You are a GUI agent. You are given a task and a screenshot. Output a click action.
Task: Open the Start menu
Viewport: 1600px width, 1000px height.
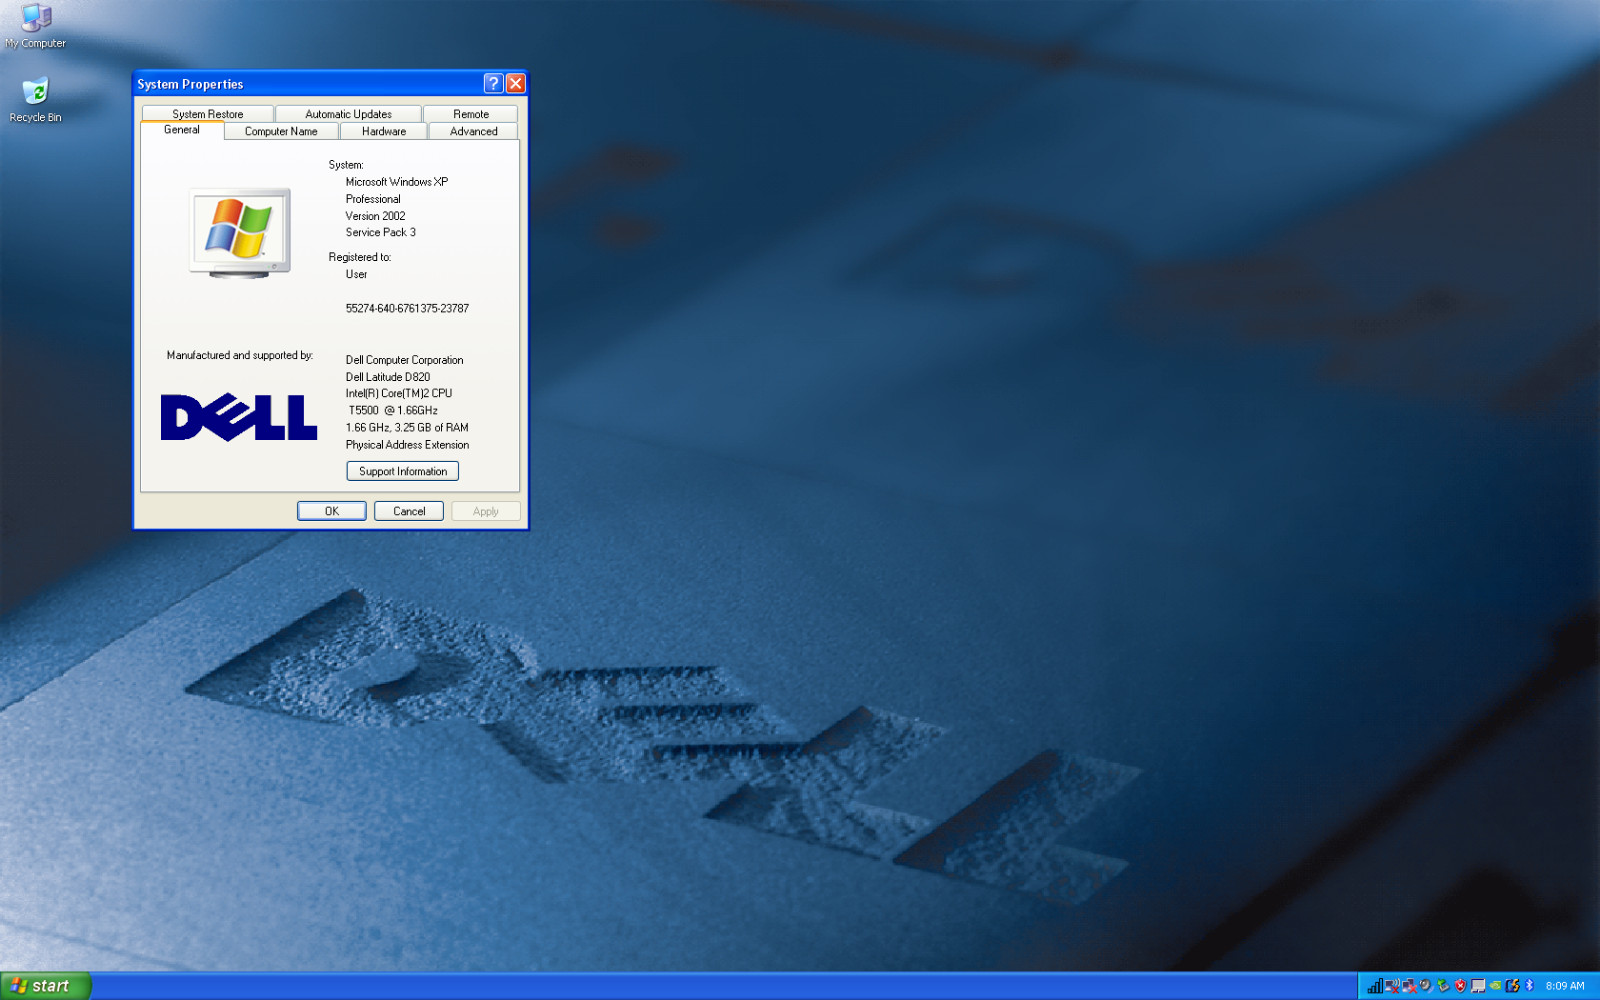pos(46,986)
